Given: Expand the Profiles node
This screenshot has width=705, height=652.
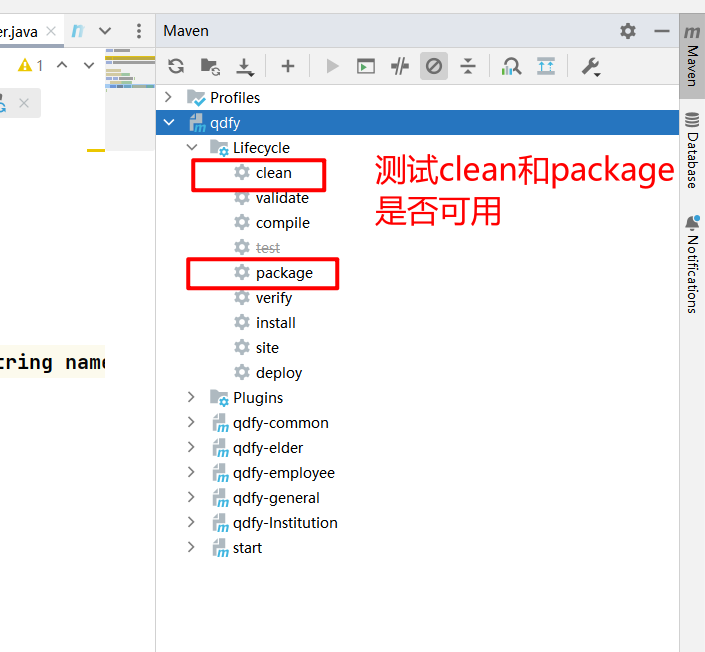Looking at the screenshot, I should [168, 97].
